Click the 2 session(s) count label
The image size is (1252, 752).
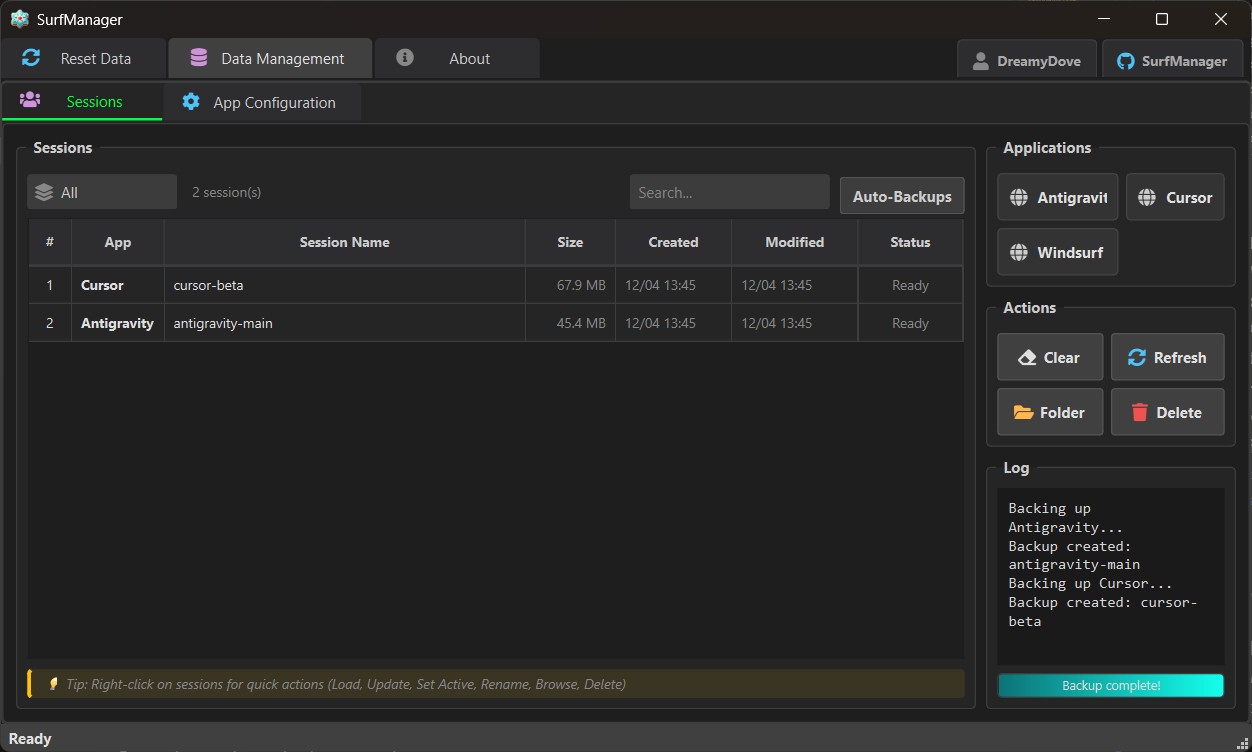pos(226,192)
